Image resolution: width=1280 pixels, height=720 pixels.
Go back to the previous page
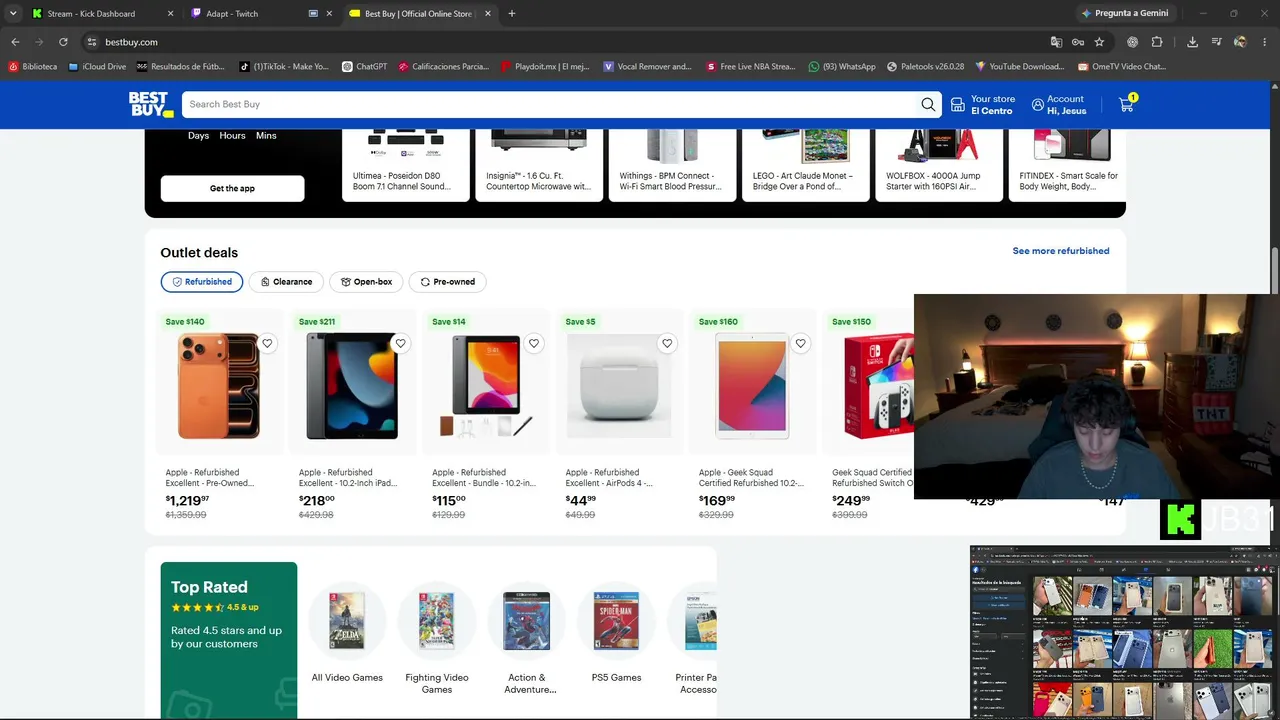15,42
